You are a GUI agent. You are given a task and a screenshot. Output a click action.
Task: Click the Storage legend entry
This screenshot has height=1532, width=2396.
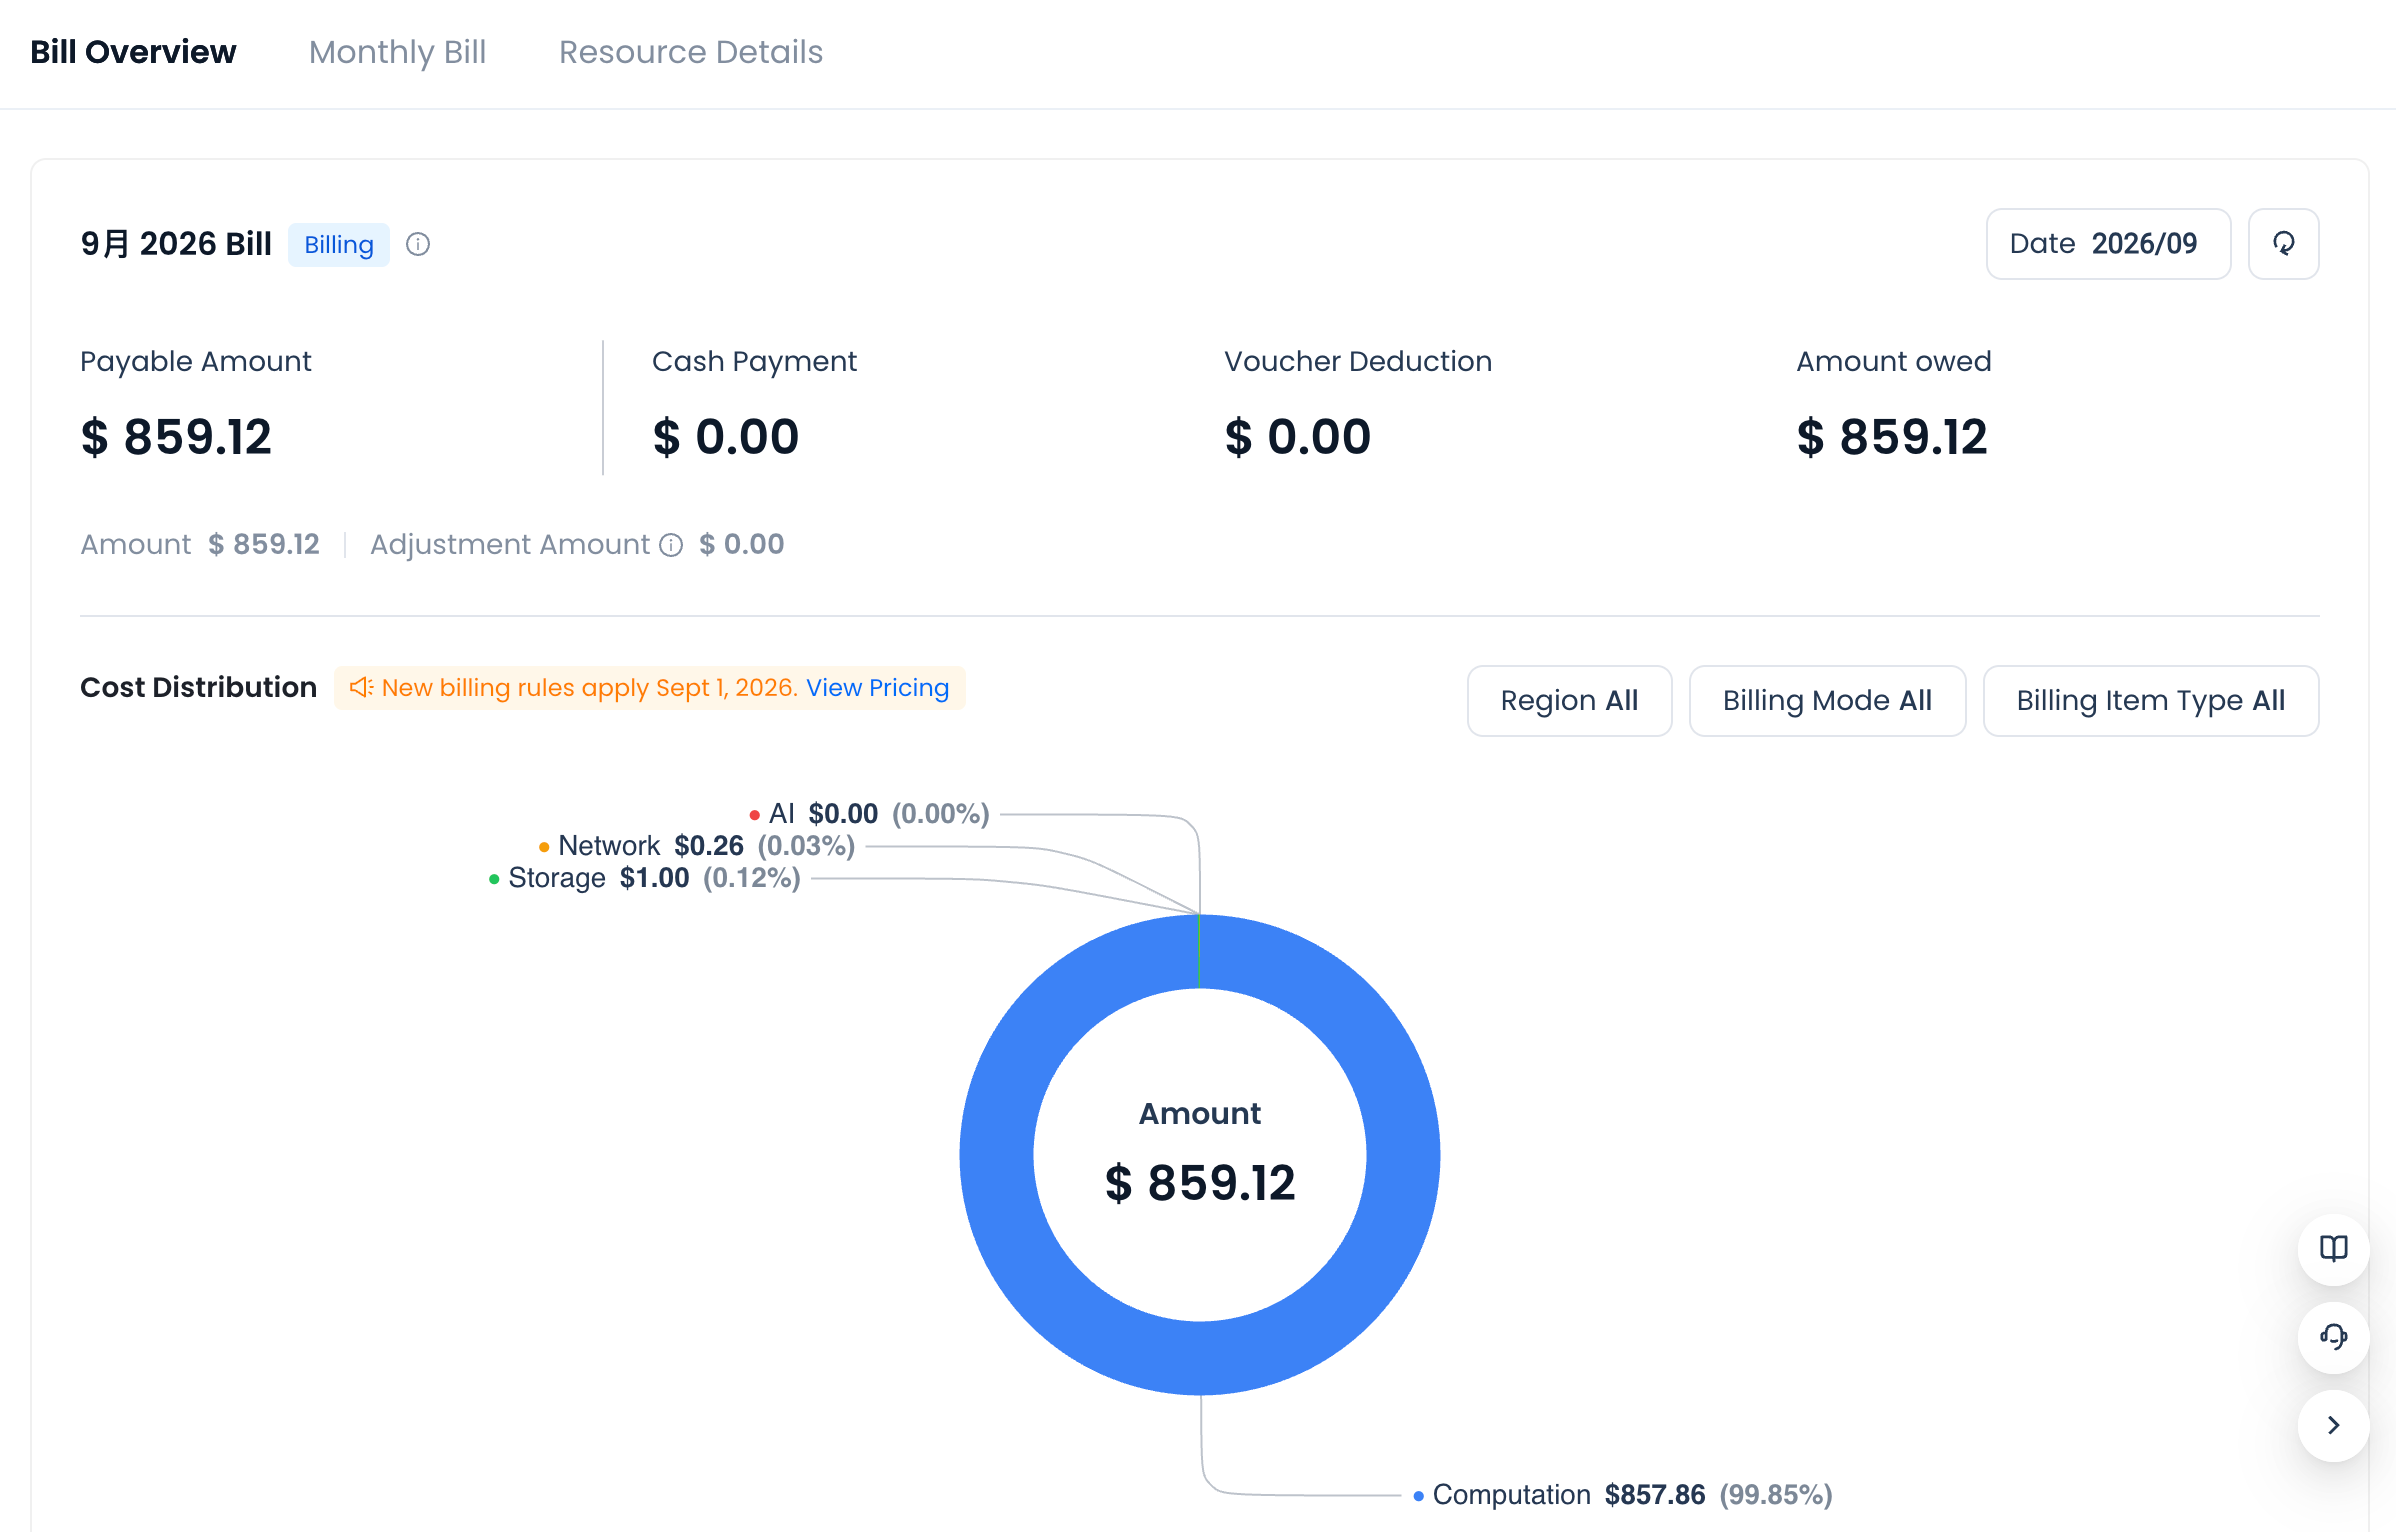point(645,878)
